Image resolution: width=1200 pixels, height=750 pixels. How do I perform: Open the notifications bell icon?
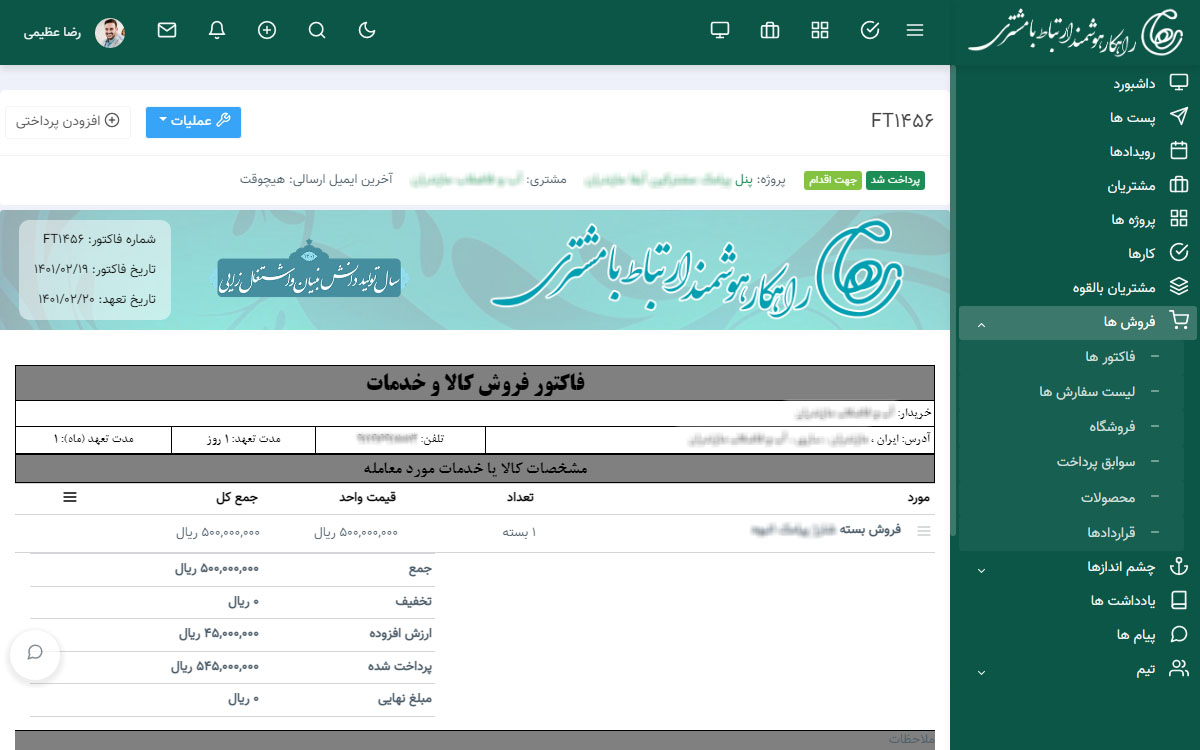pyautogui.click(x=217, y=30)
